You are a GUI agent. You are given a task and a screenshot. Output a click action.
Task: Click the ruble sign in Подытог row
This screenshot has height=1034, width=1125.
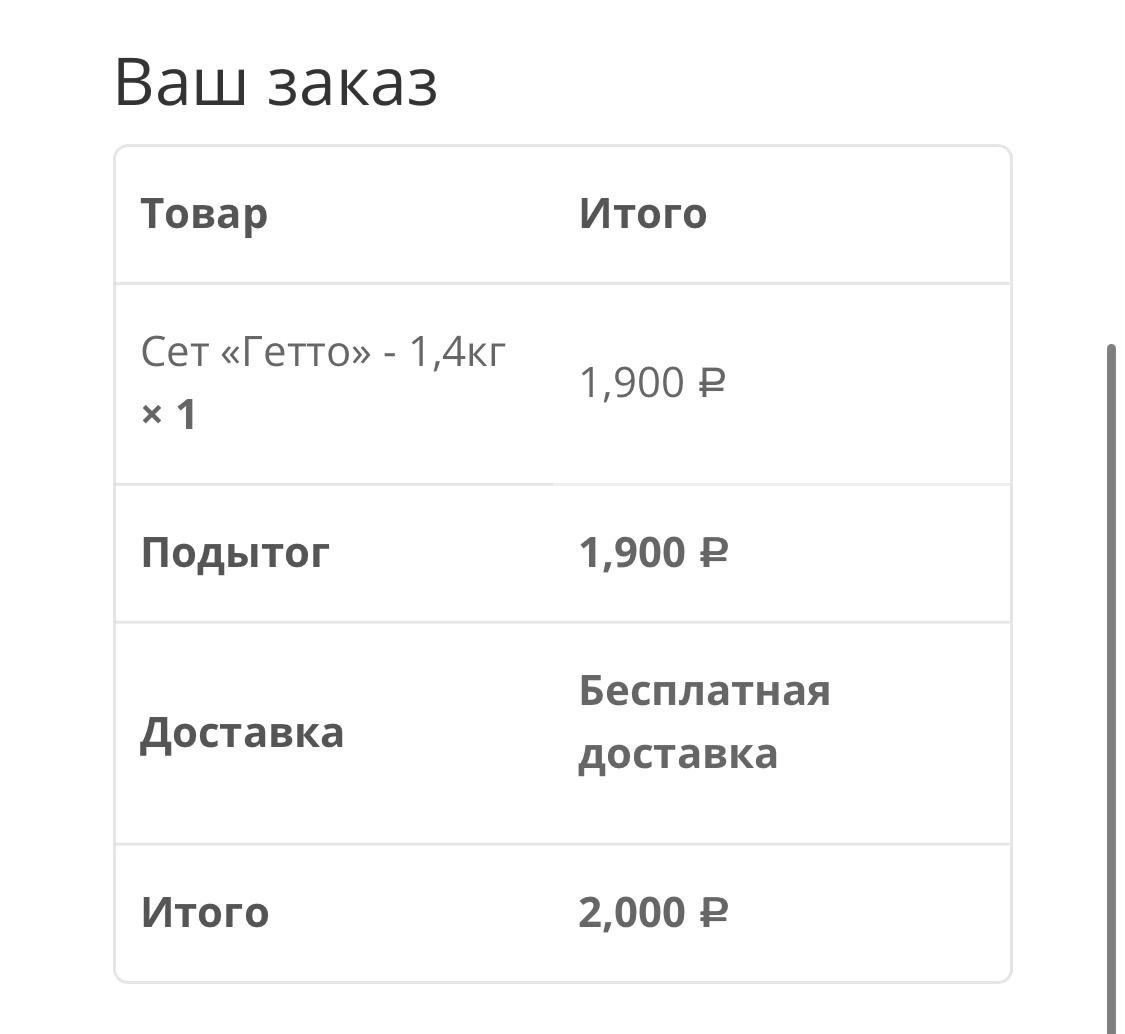(x=713, y=553)
